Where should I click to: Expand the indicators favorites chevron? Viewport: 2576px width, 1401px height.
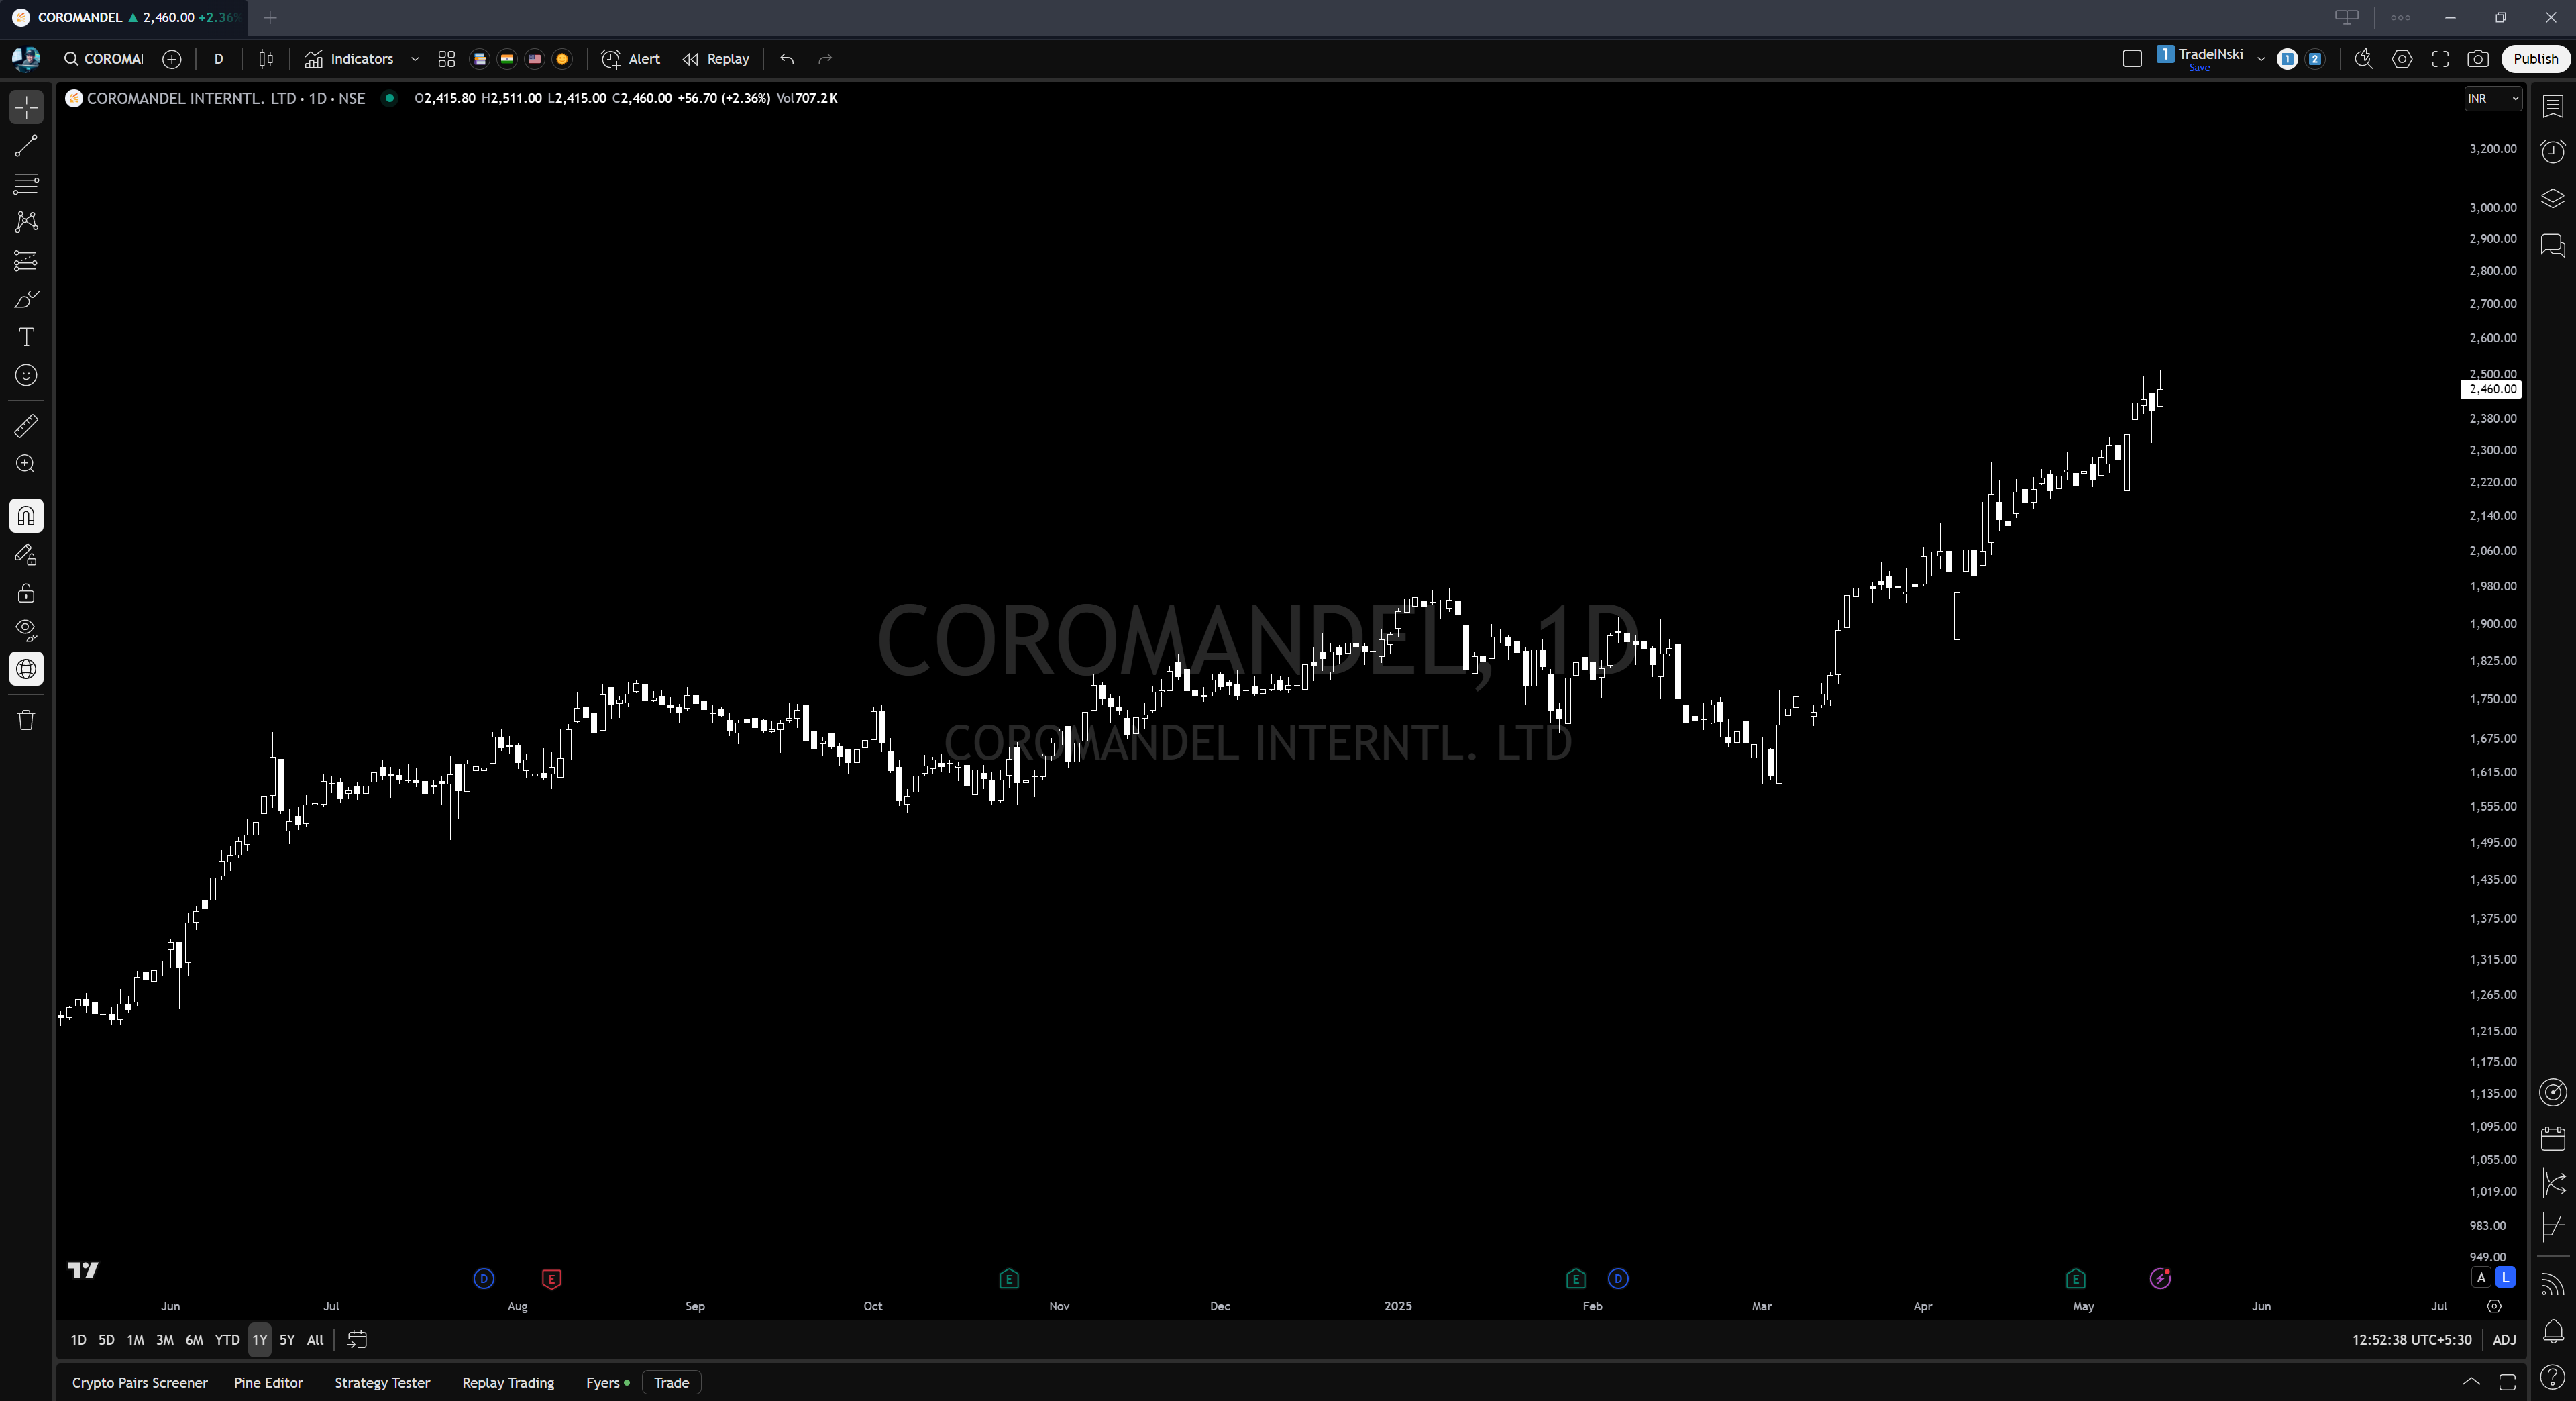point(415,59)
